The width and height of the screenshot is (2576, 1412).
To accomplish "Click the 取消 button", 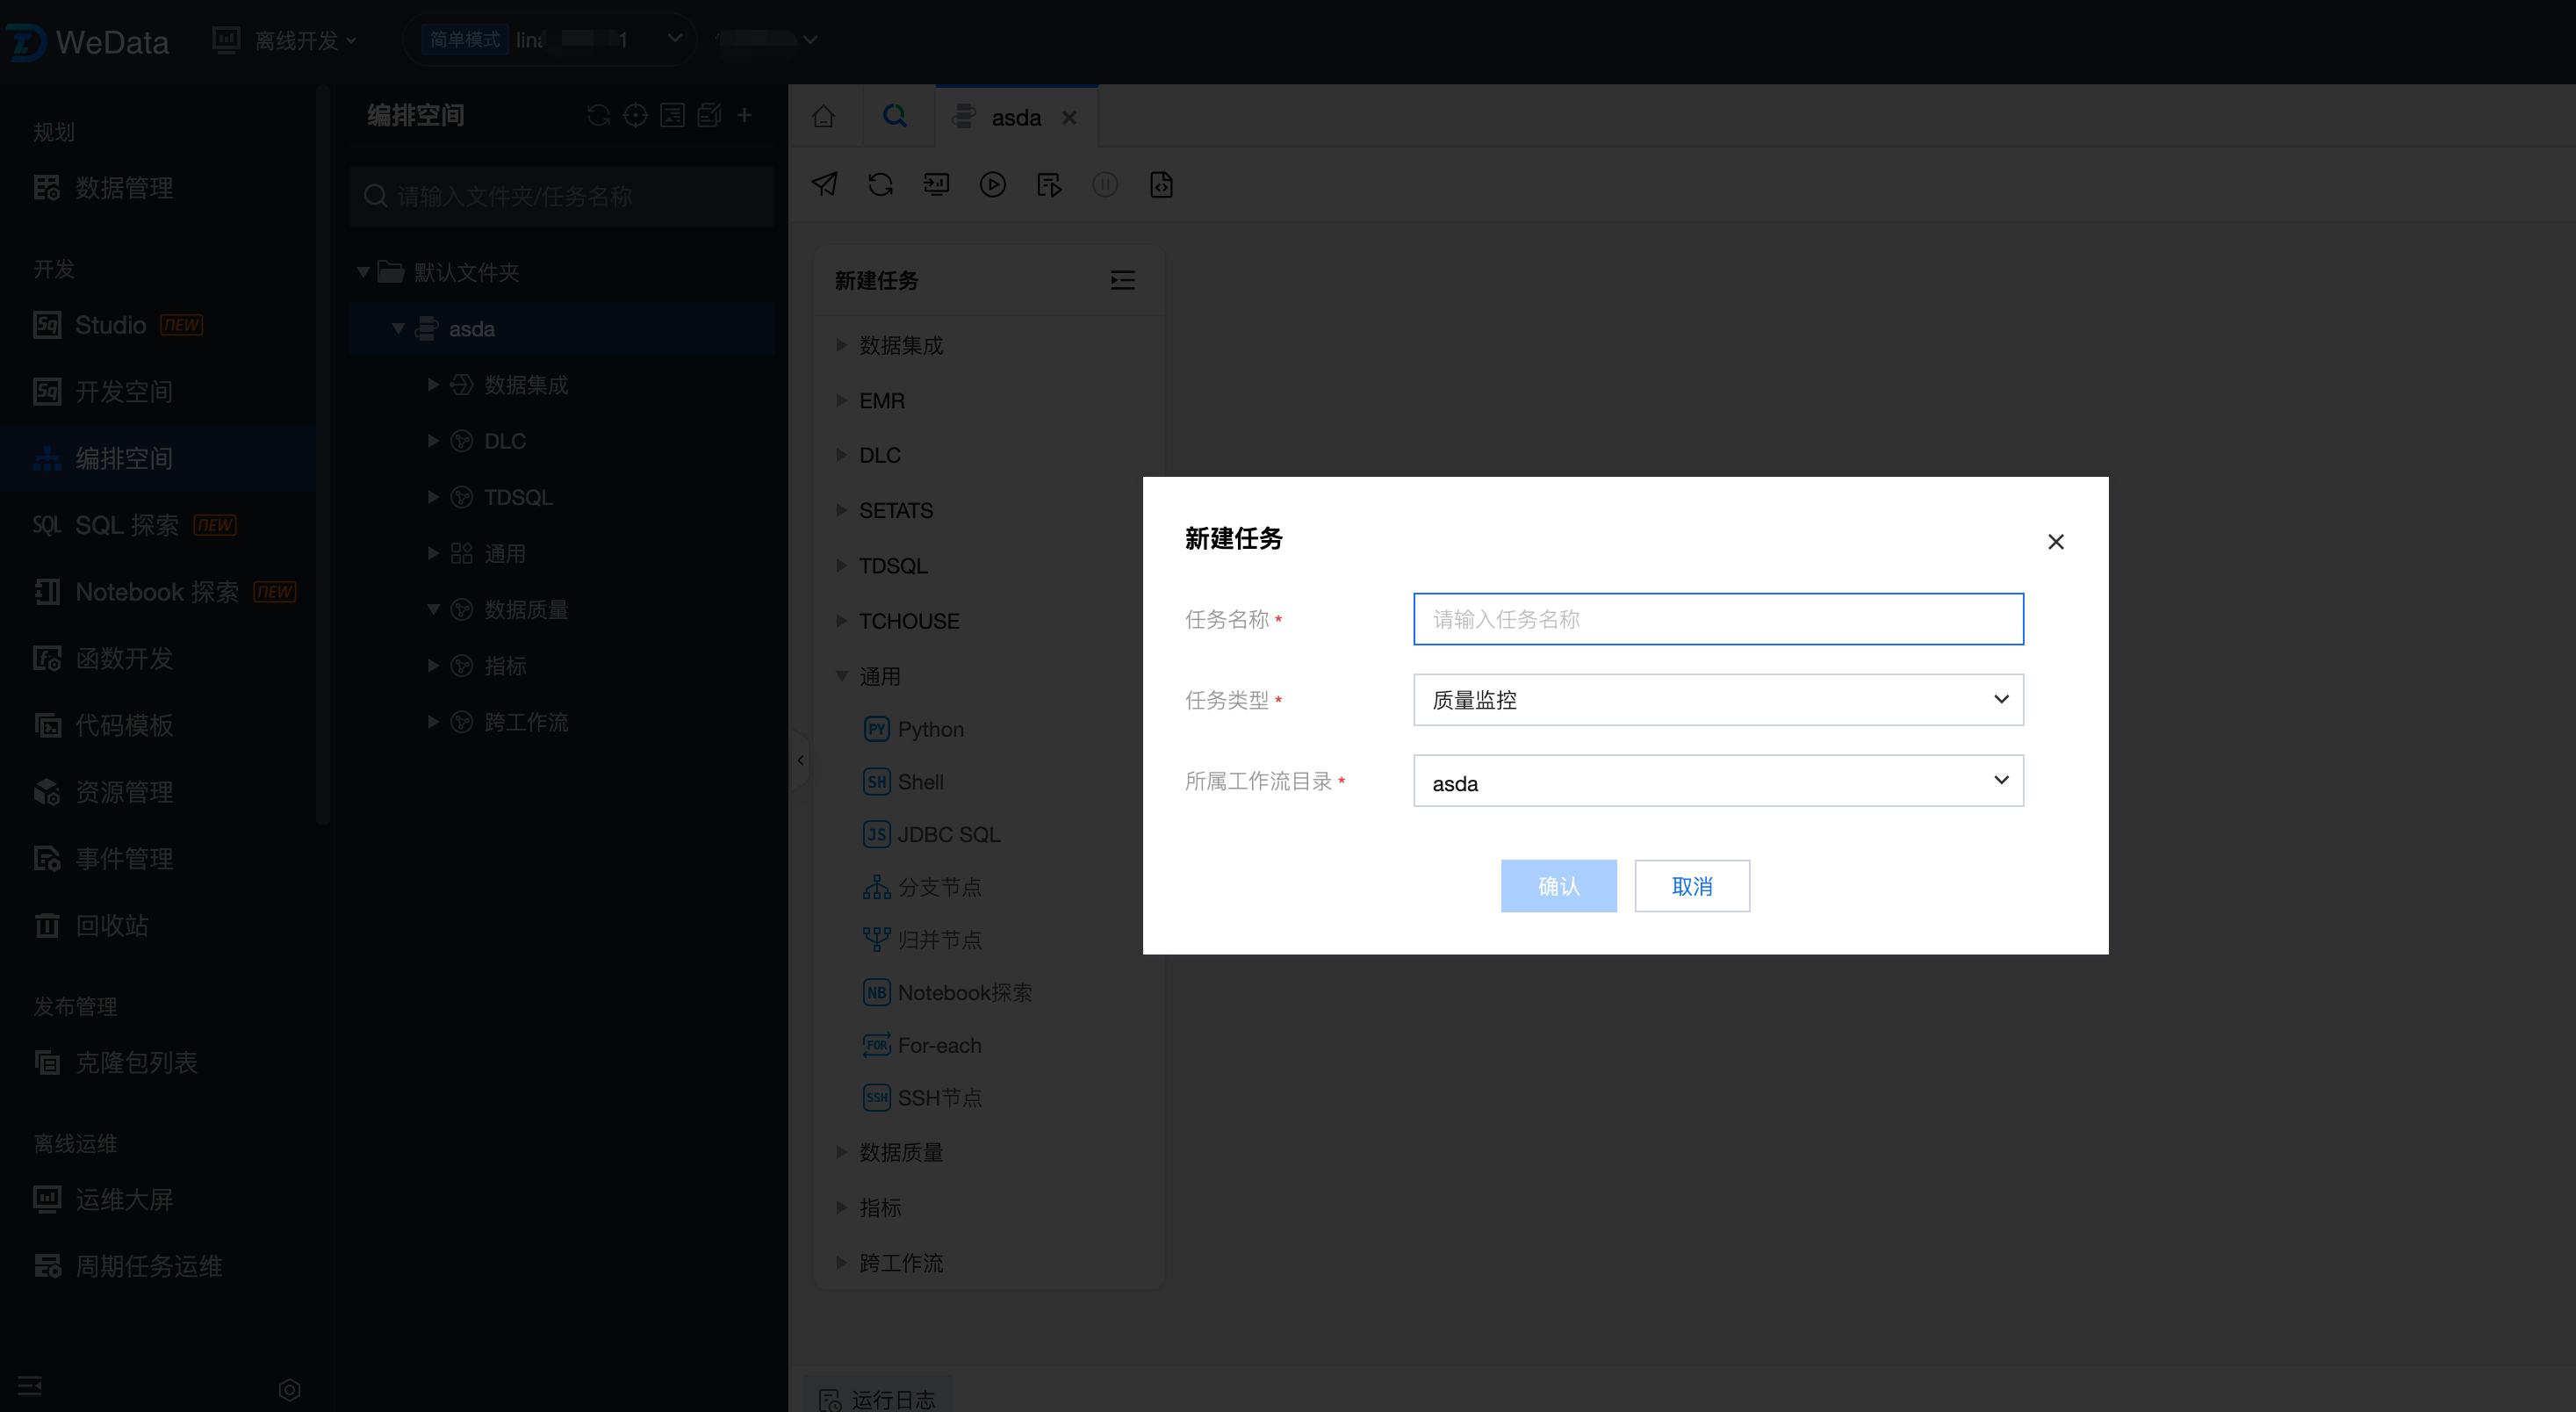I will coord(1691,886).
